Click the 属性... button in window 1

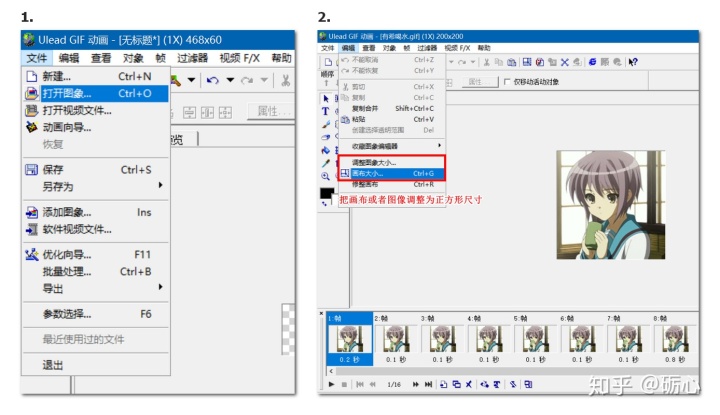270,111
